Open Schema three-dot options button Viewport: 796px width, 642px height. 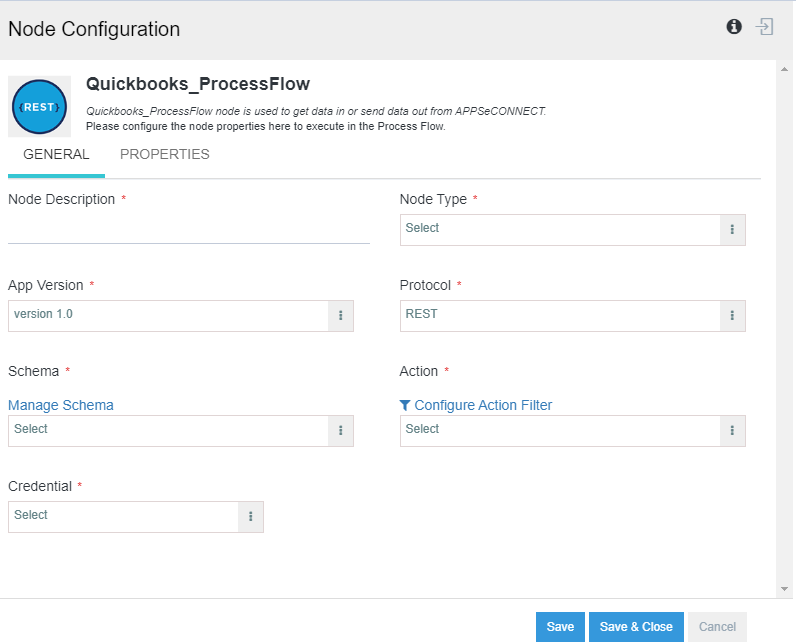pos(341,431)
